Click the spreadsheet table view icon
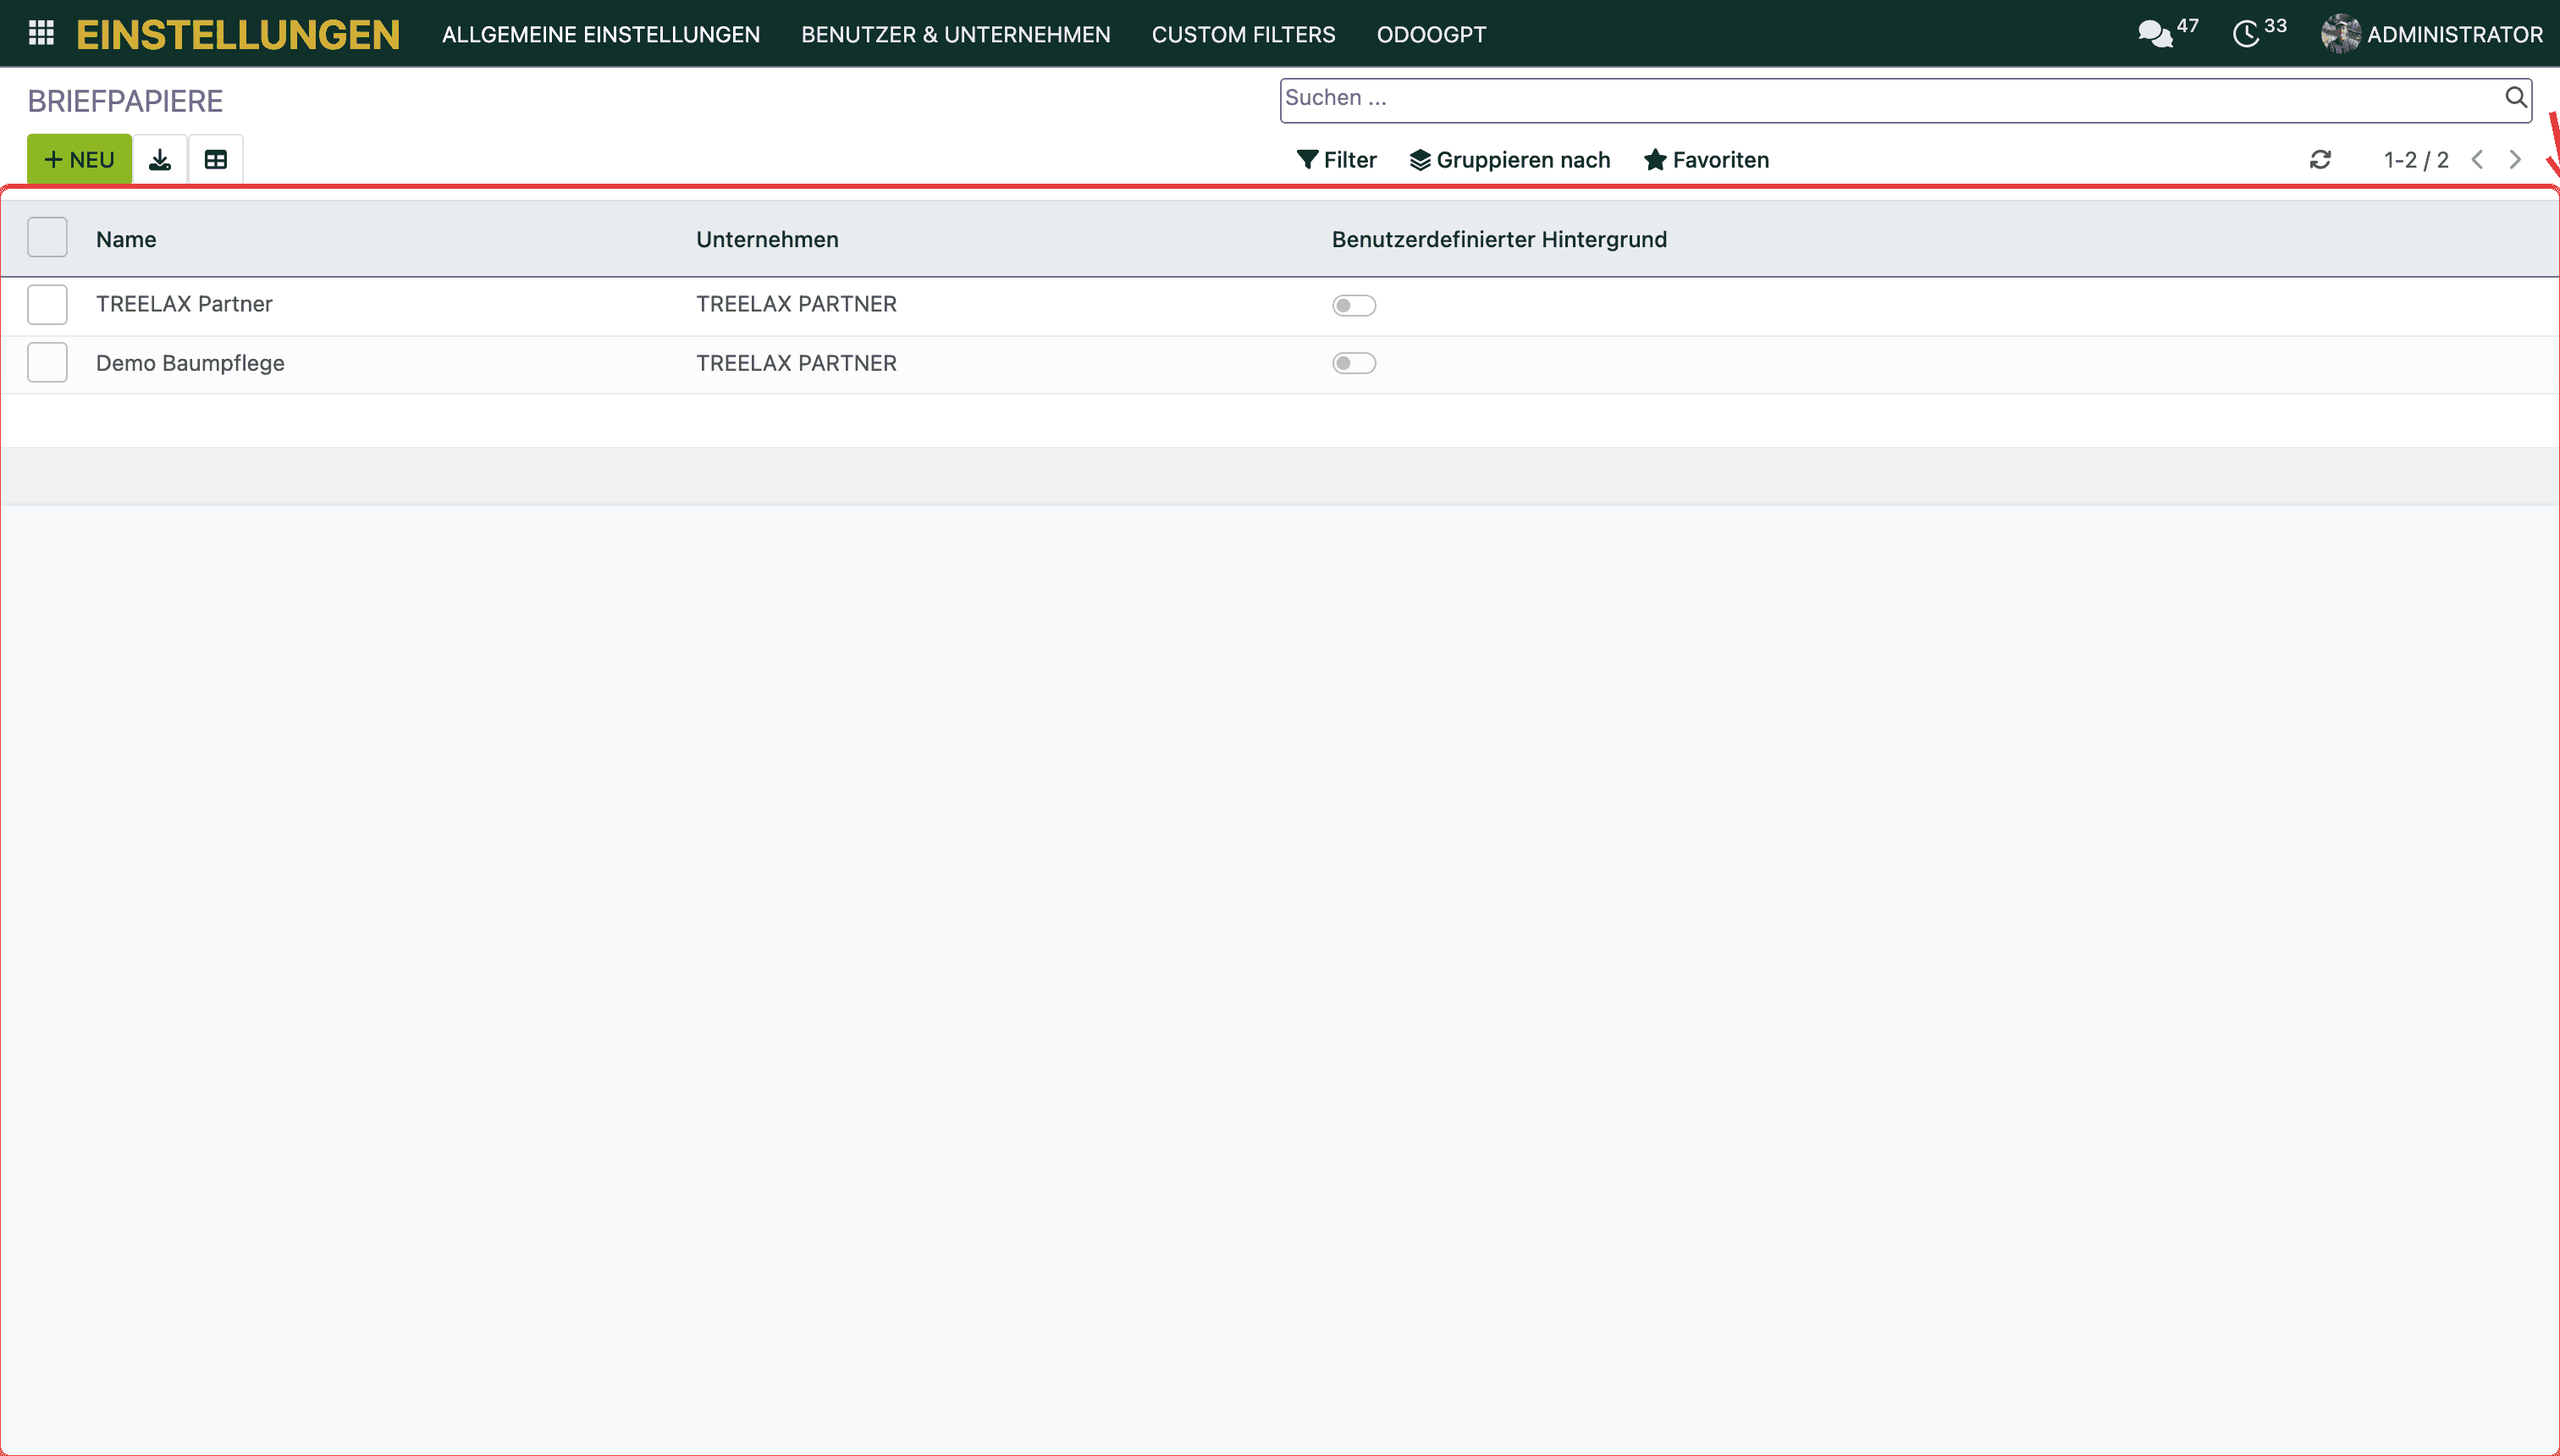This screenshot has height=1456, width=2560. 216,160
